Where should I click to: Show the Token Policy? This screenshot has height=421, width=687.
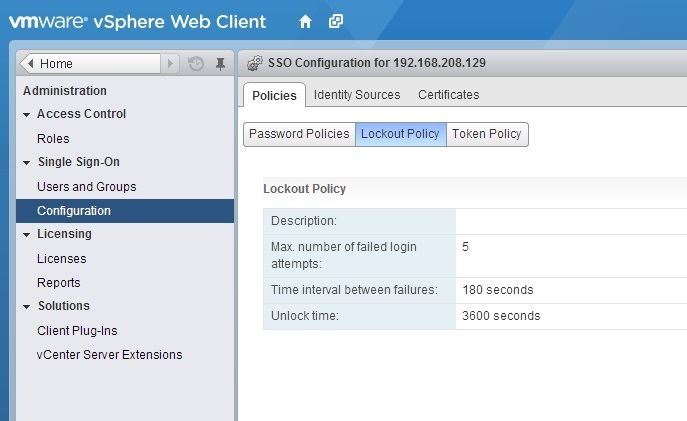click(487, 134)
